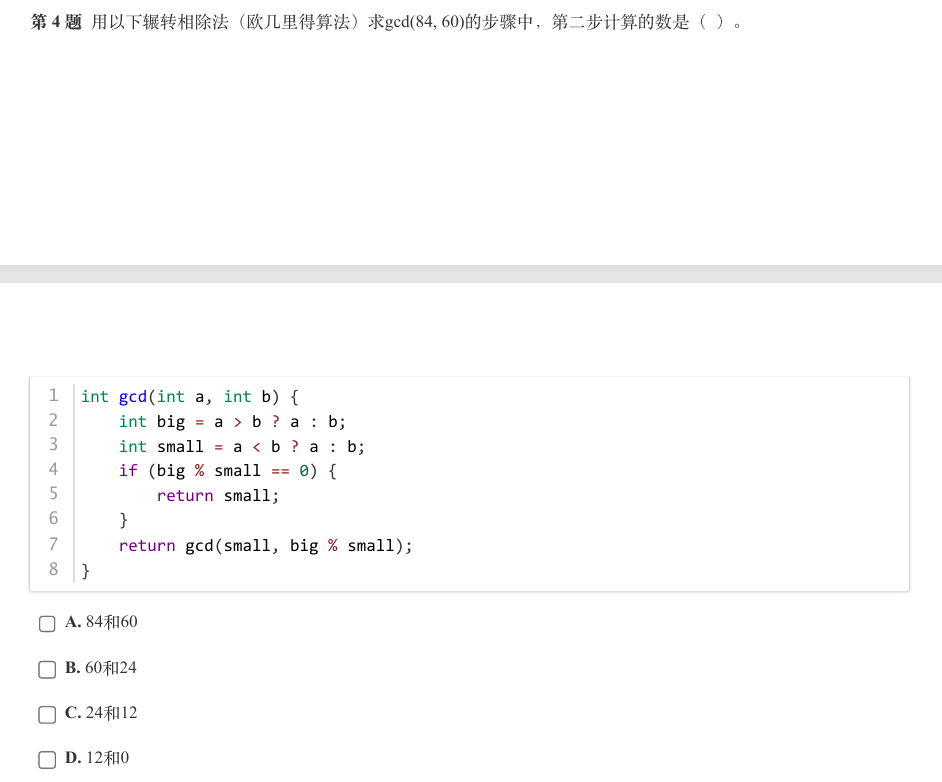Click the question heading "第 4 题"

tap(56, 22)
